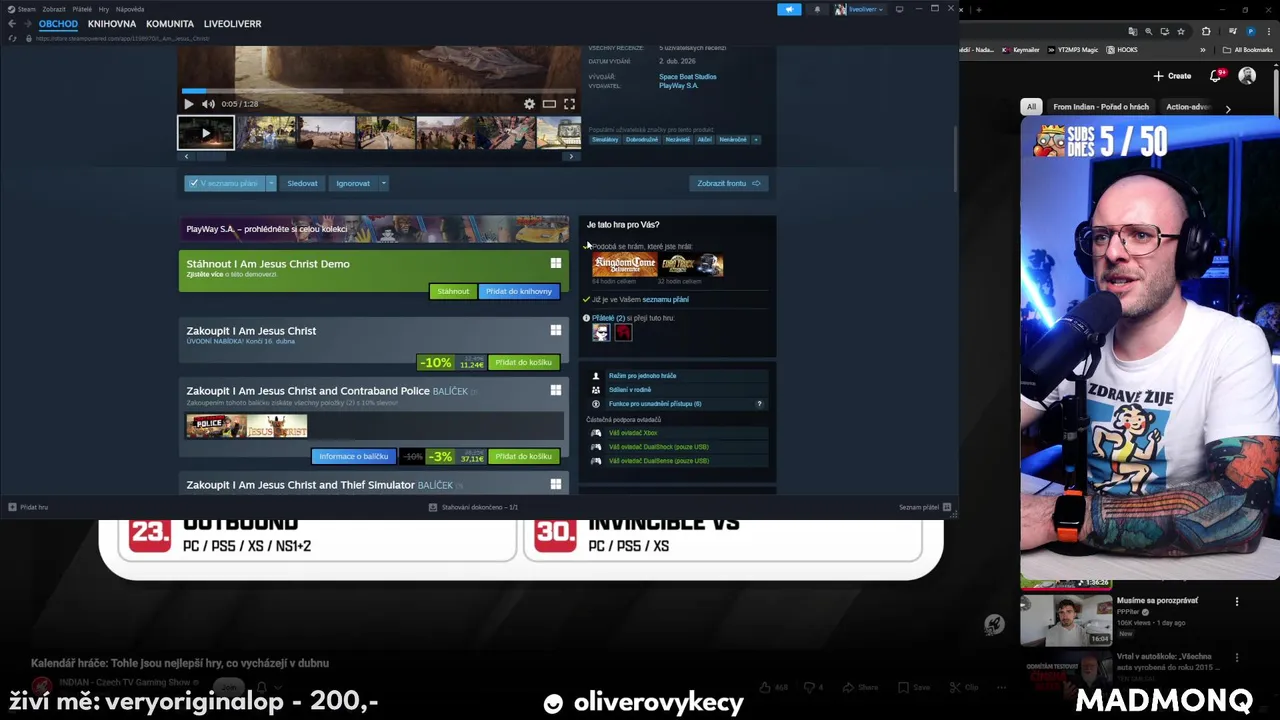Open Steam notifications bell
This screenshot has height=720, width=1280.
(817, 9)
